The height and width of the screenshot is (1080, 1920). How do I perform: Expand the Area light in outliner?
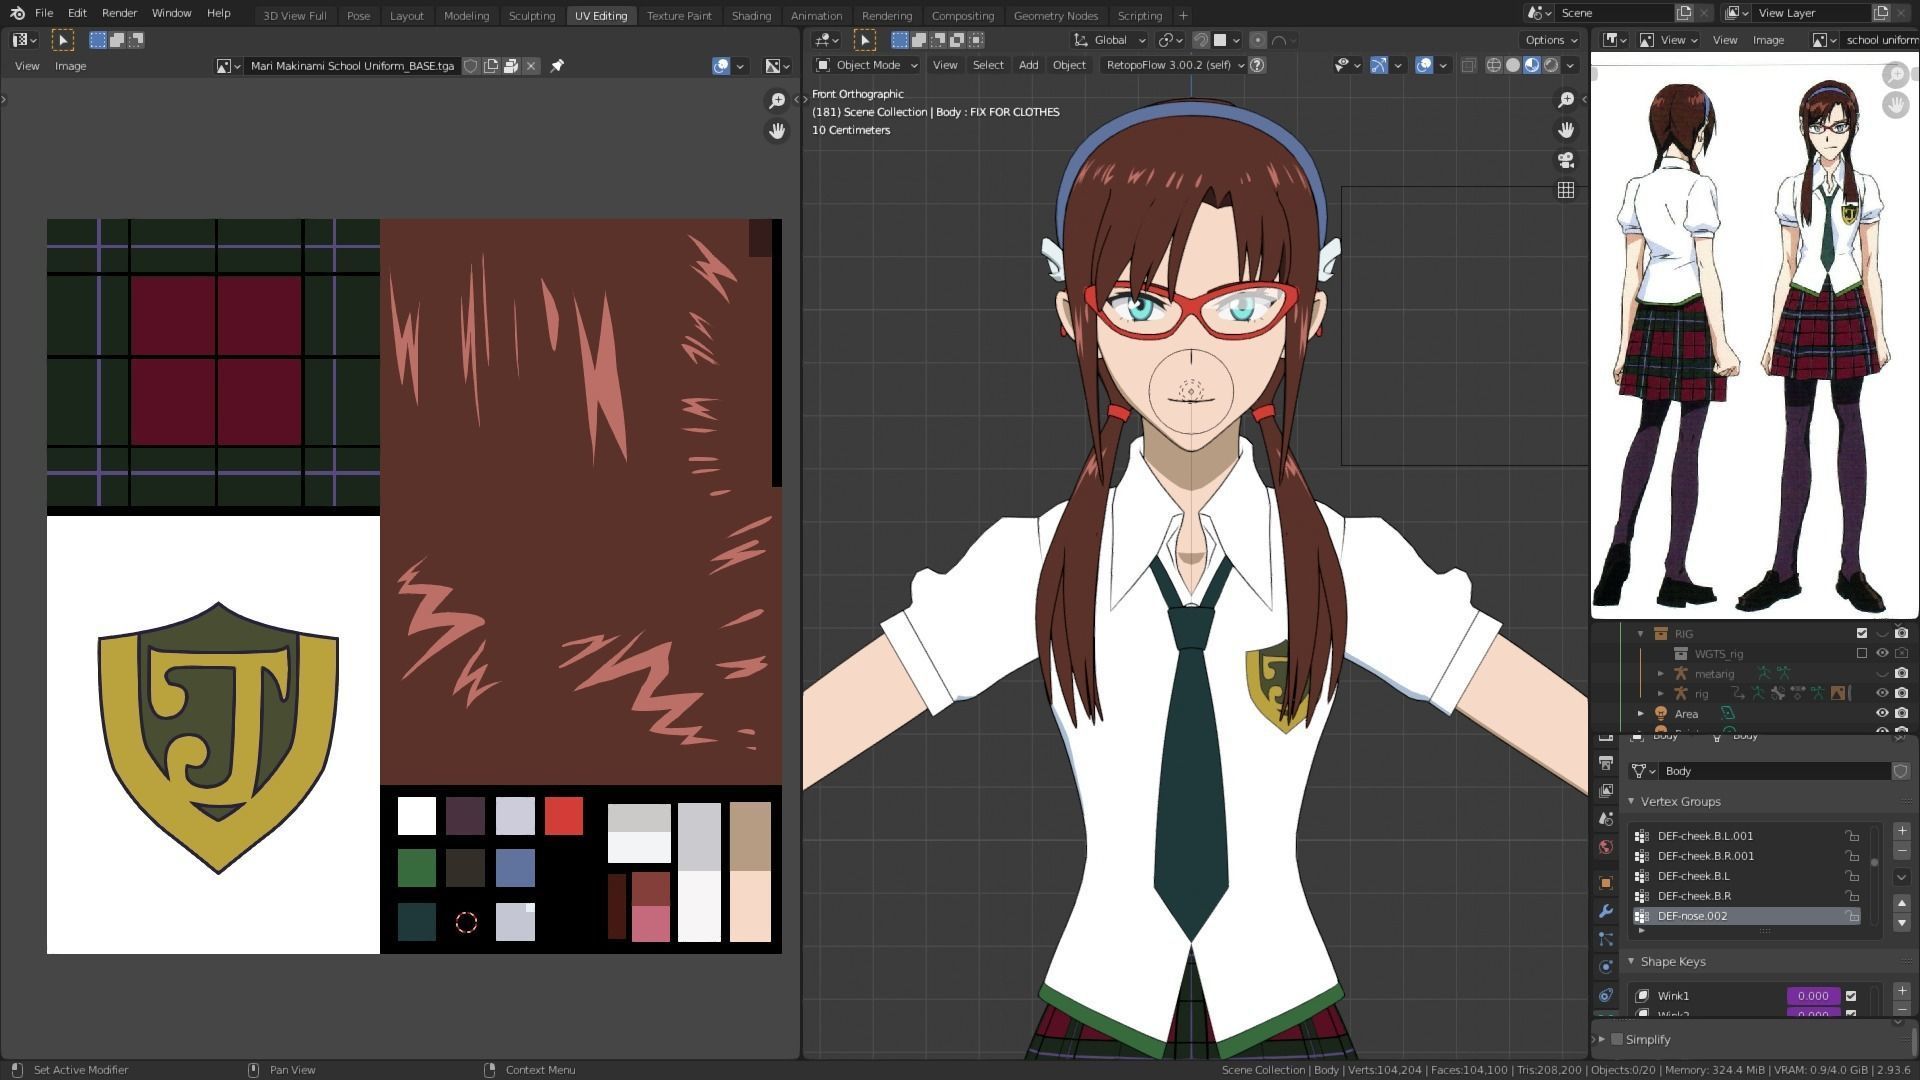point(1641,714)
